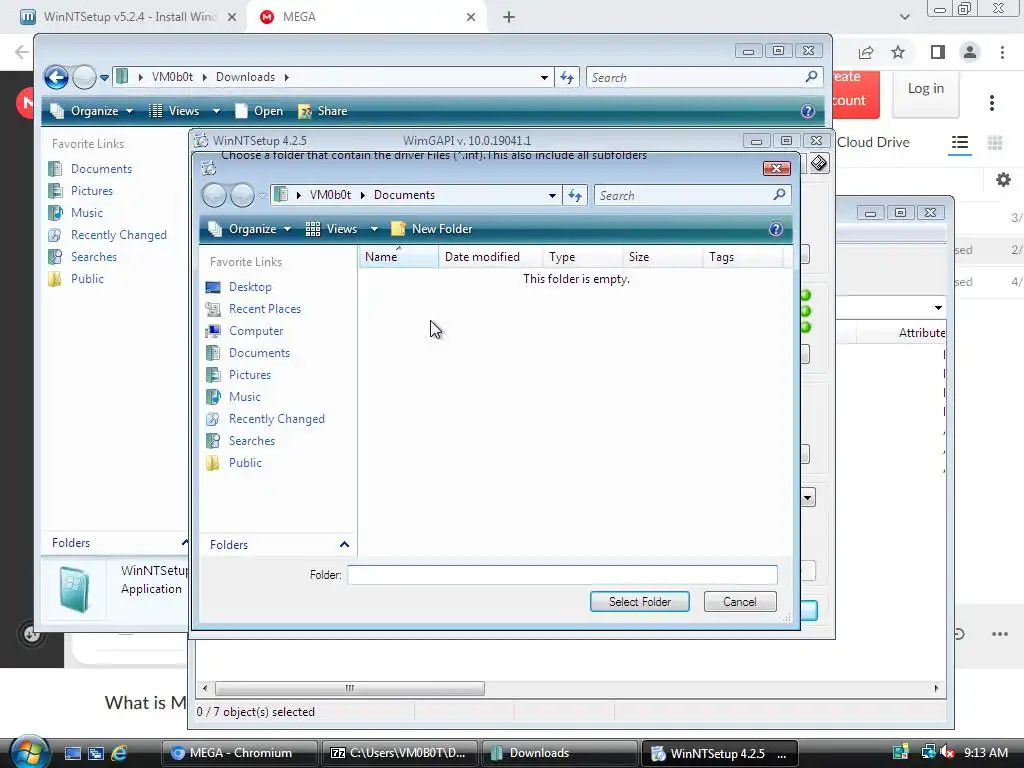Open Recent Places in dialog sidebar
The width and height of the screenshot is (1024, 768).
pyautogui.click(x=264, y=309)
